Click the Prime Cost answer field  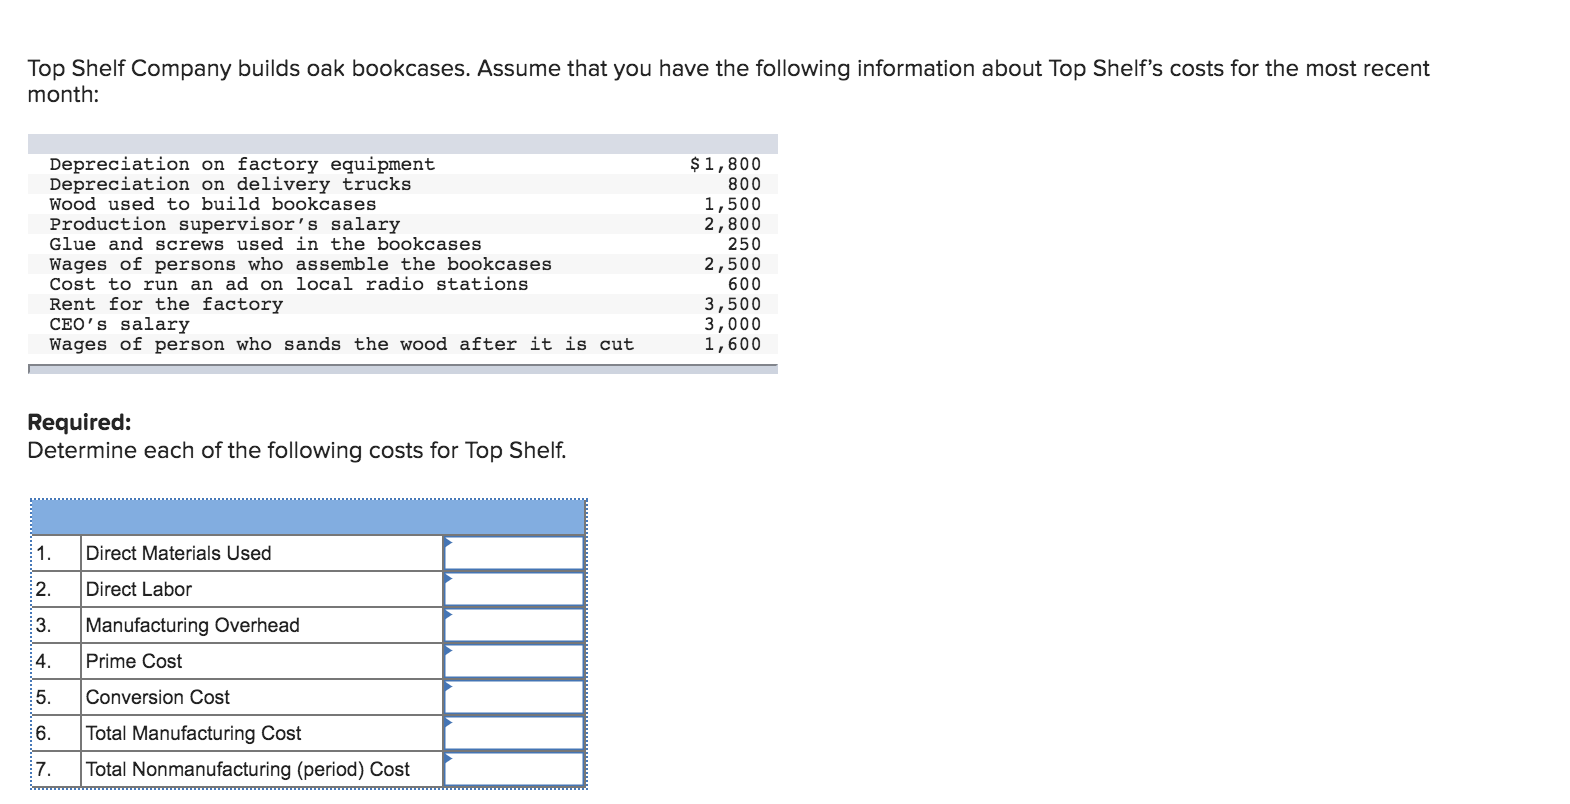pyautogui.click(x=514, y=661)
